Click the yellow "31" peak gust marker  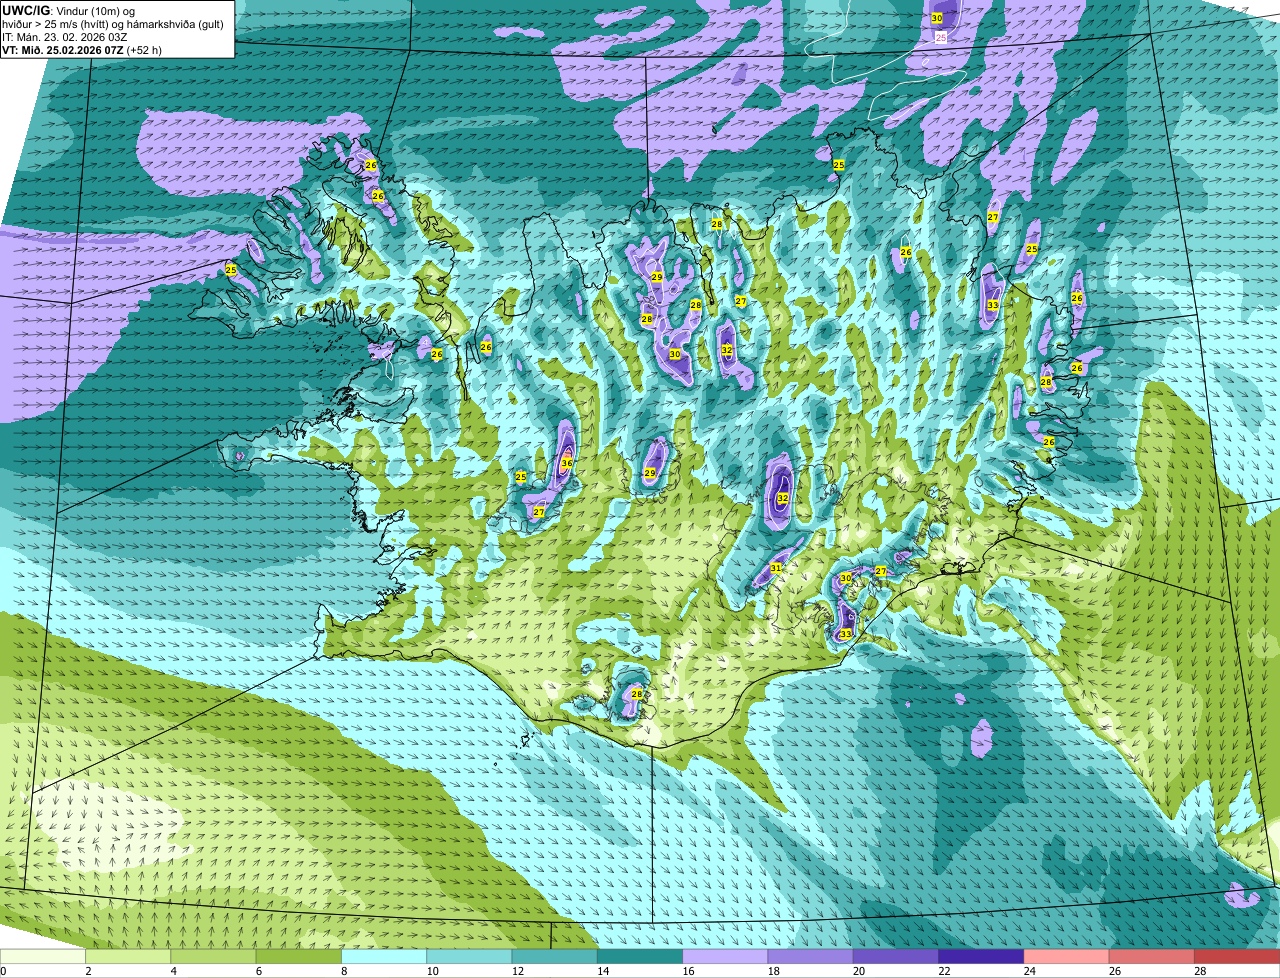(775, 568)
